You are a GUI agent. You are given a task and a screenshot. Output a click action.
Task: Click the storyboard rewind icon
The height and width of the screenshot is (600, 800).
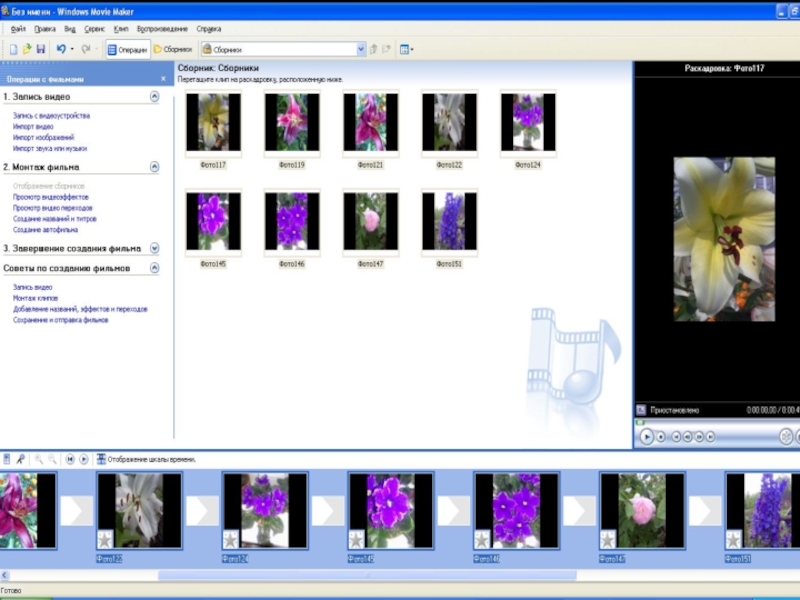coord(70,459)
